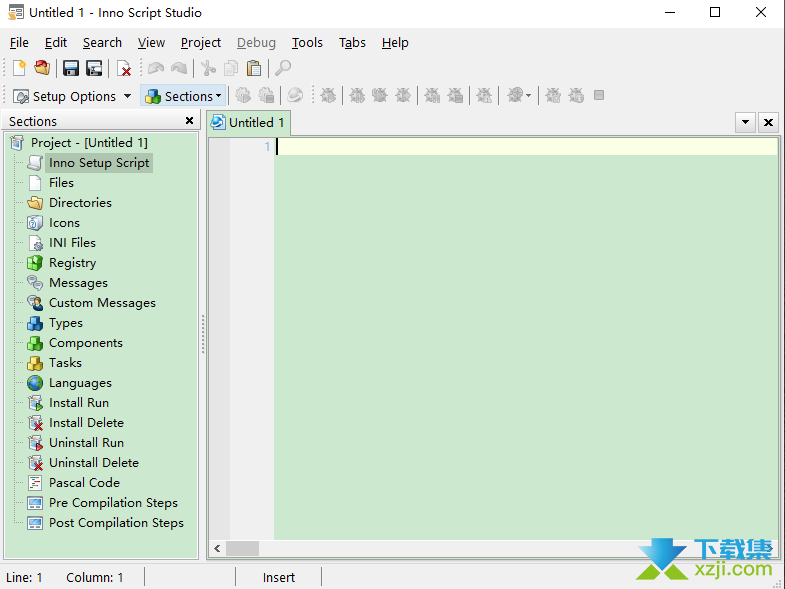Click the Uninstall Run icon
Image resolution: width=785 pixels, height=589 pixels.
pos(35,443)
